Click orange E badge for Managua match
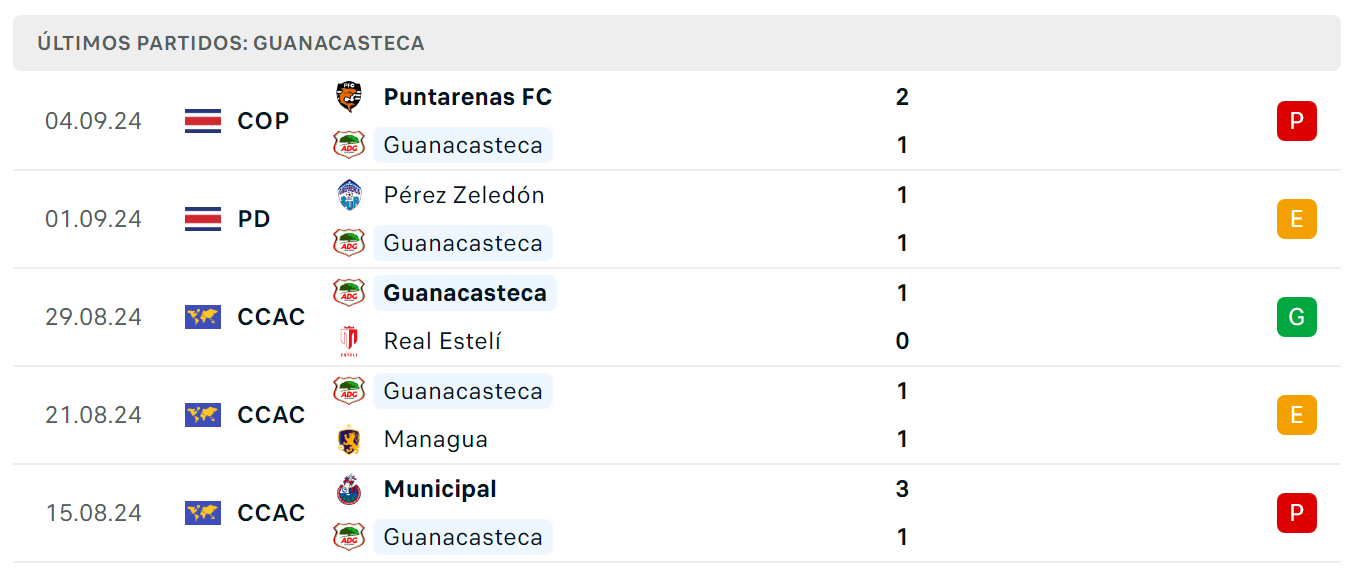Image resolution: width=1353 pixels, height=581 pixels. pyautogui.click(x=1296, y=415)
